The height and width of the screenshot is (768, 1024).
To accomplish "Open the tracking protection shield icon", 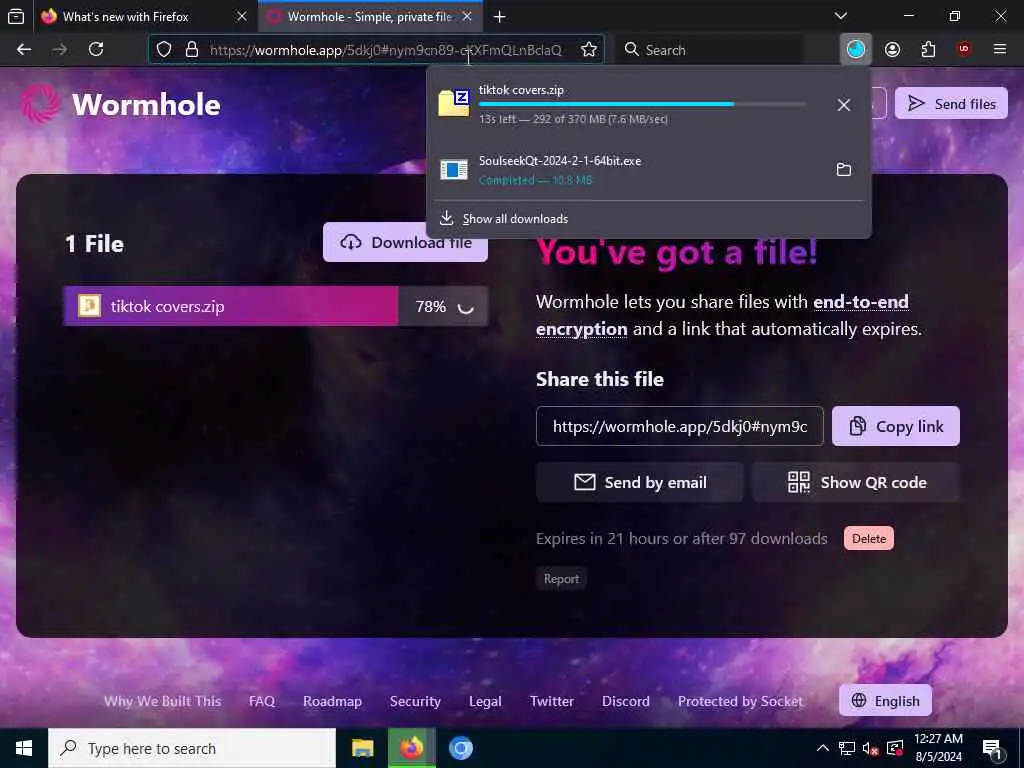I will [x=164, y=50].
